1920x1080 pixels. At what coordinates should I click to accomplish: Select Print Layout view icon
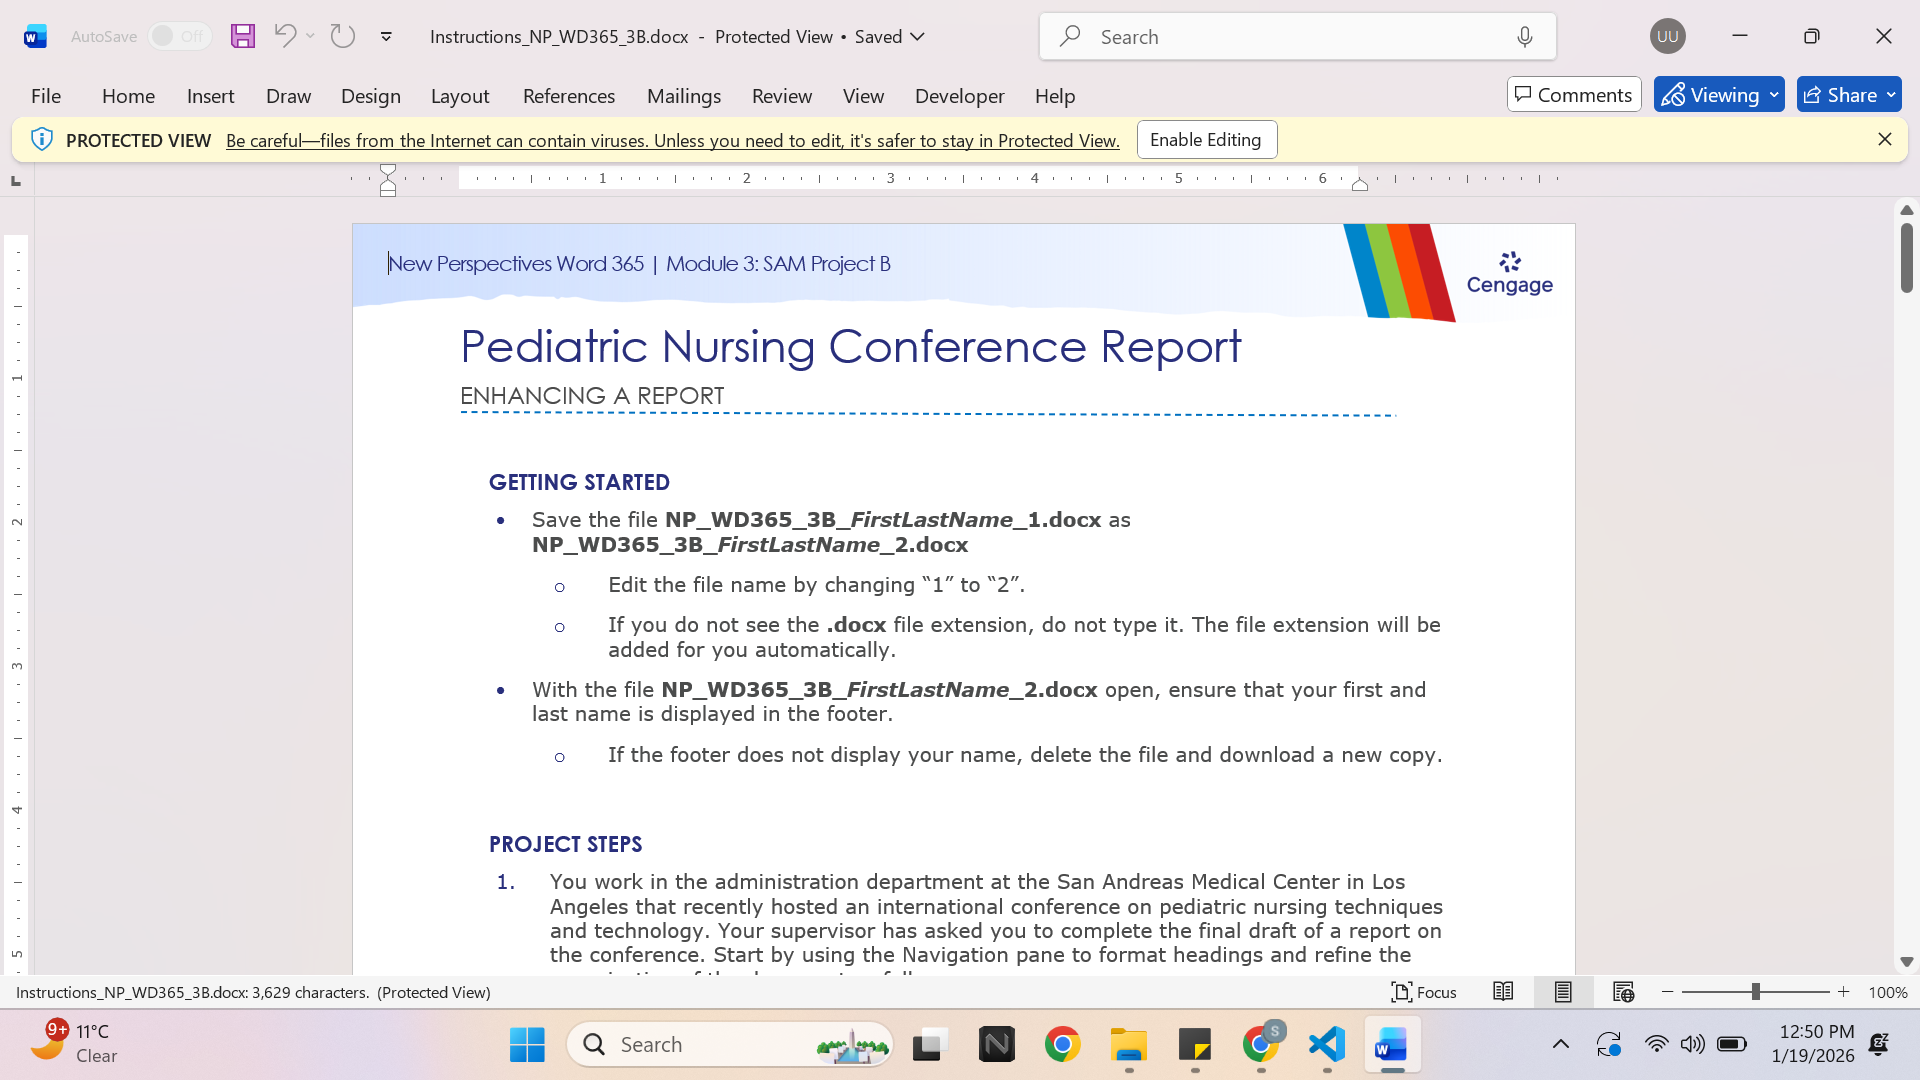pos(1563,992)
